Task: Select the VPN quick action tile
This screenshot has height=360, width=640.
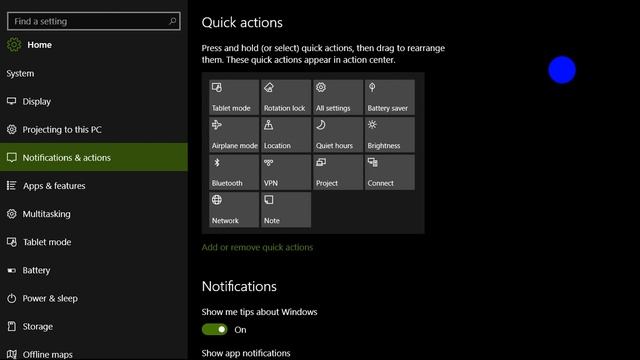Action: (286, 172)
